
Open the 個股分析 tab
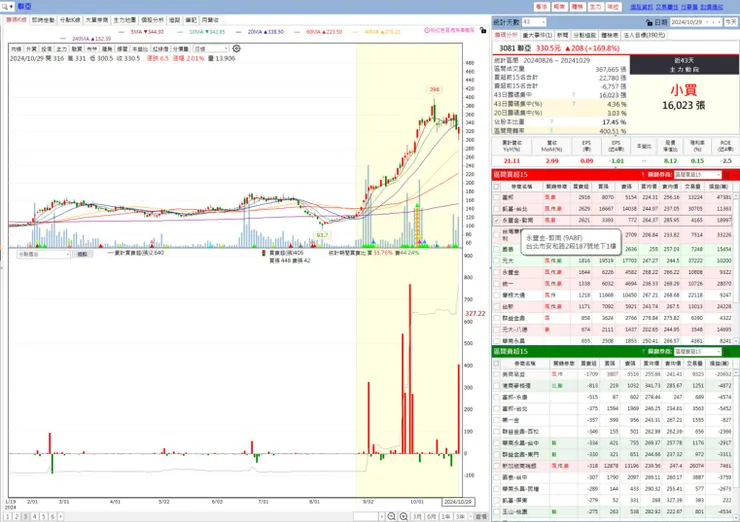(x=152, y=20)
